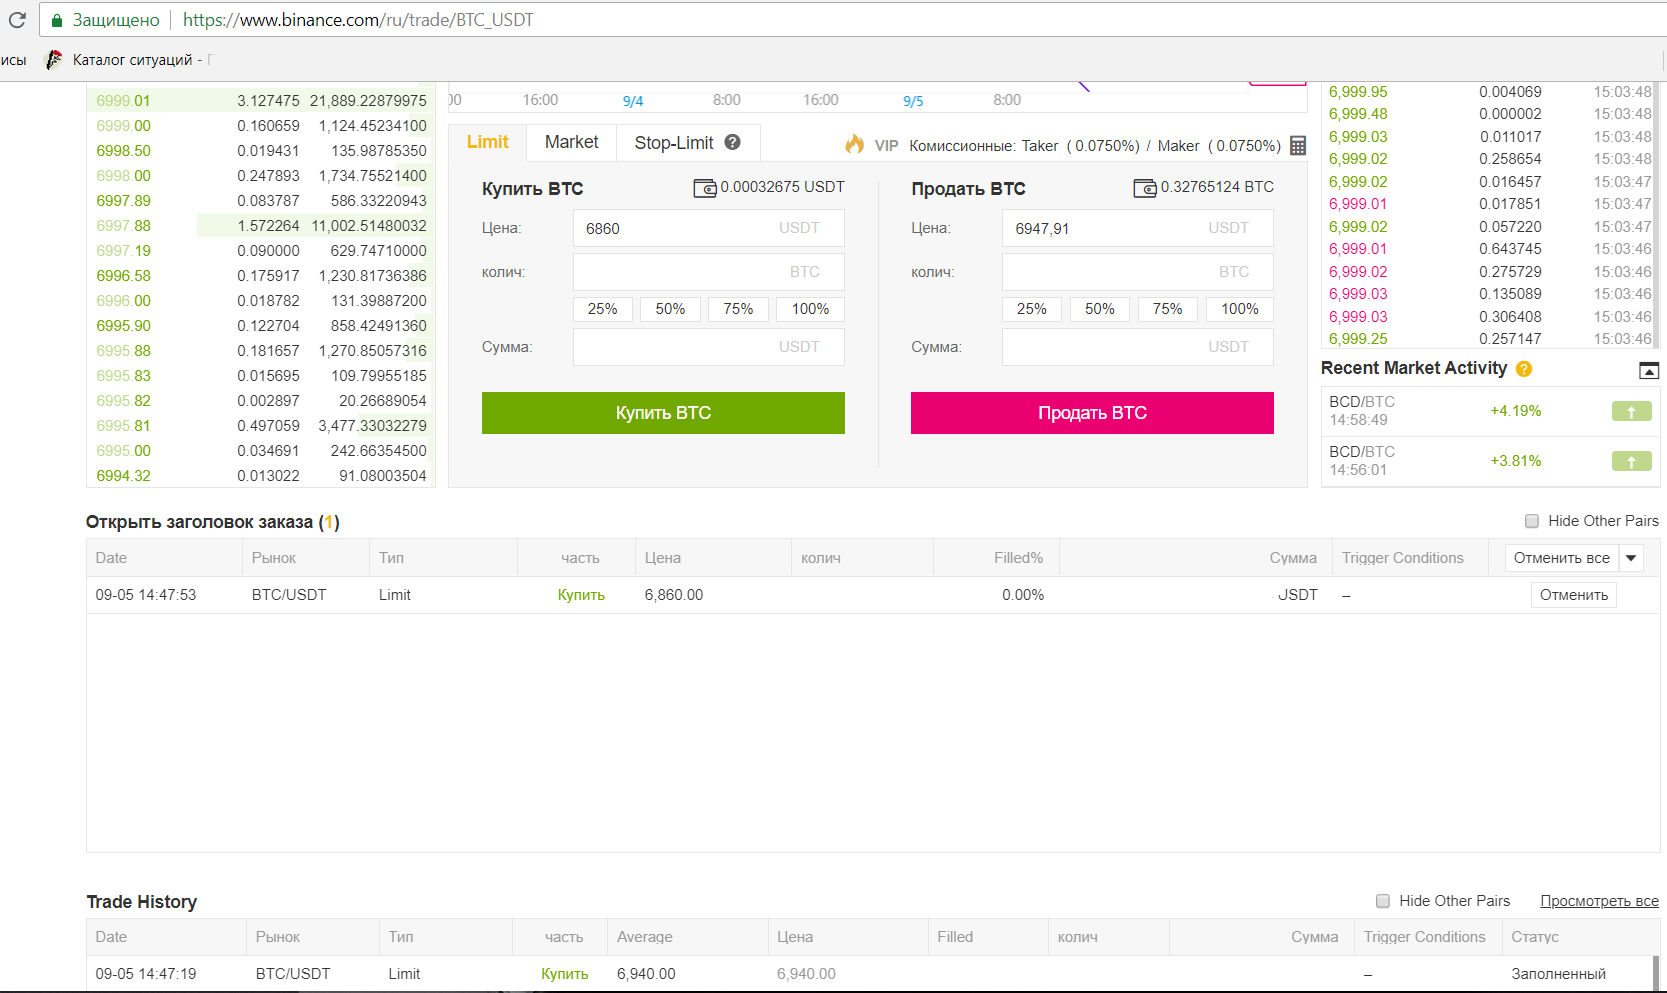Click green arrow for BCD/BTC +3.81%
Viewport: 1667px width, 993px height.
tap(1631, 461)
